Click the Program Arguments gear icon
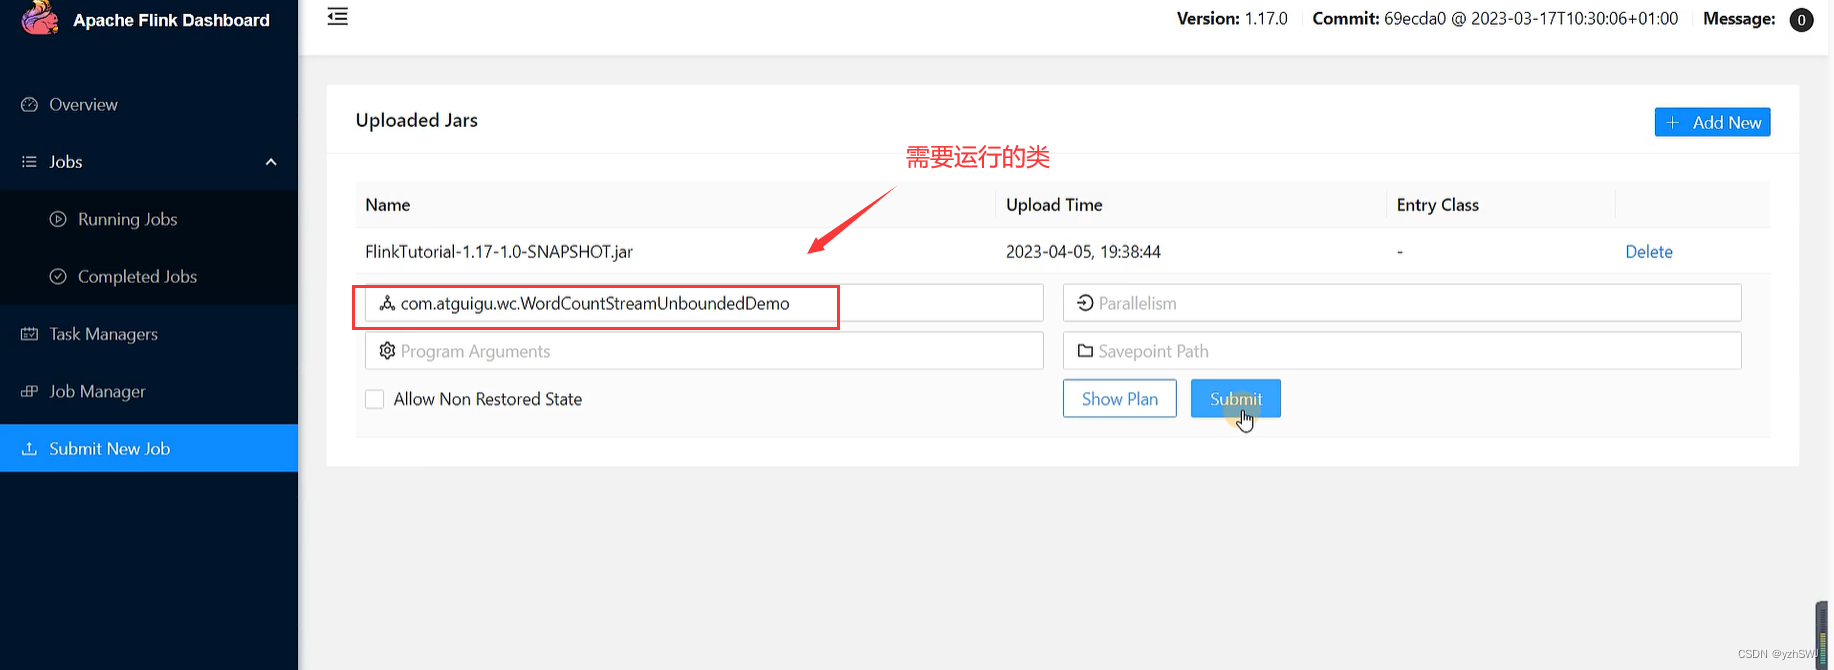The height and width of the screenshot is (670, 1834). click(387, 351)
